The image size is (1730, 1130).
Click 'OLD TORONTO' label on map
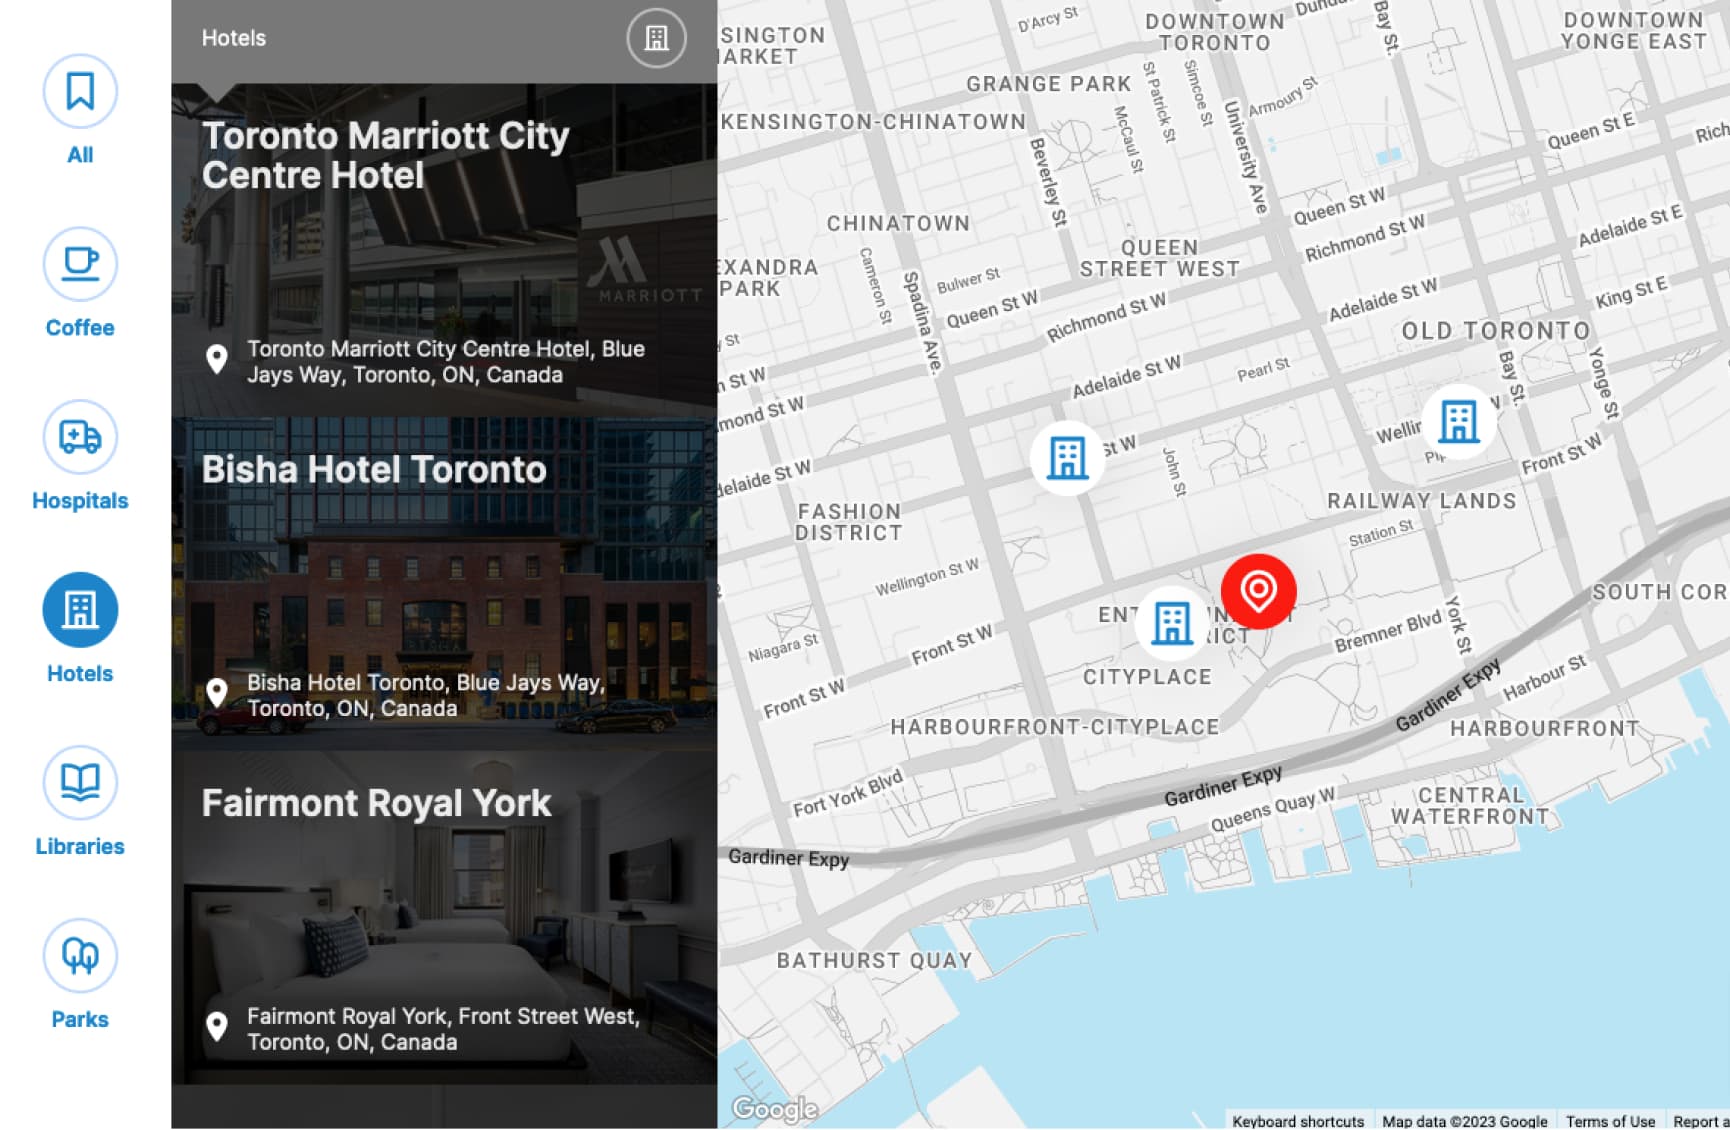click(1495, 331)
